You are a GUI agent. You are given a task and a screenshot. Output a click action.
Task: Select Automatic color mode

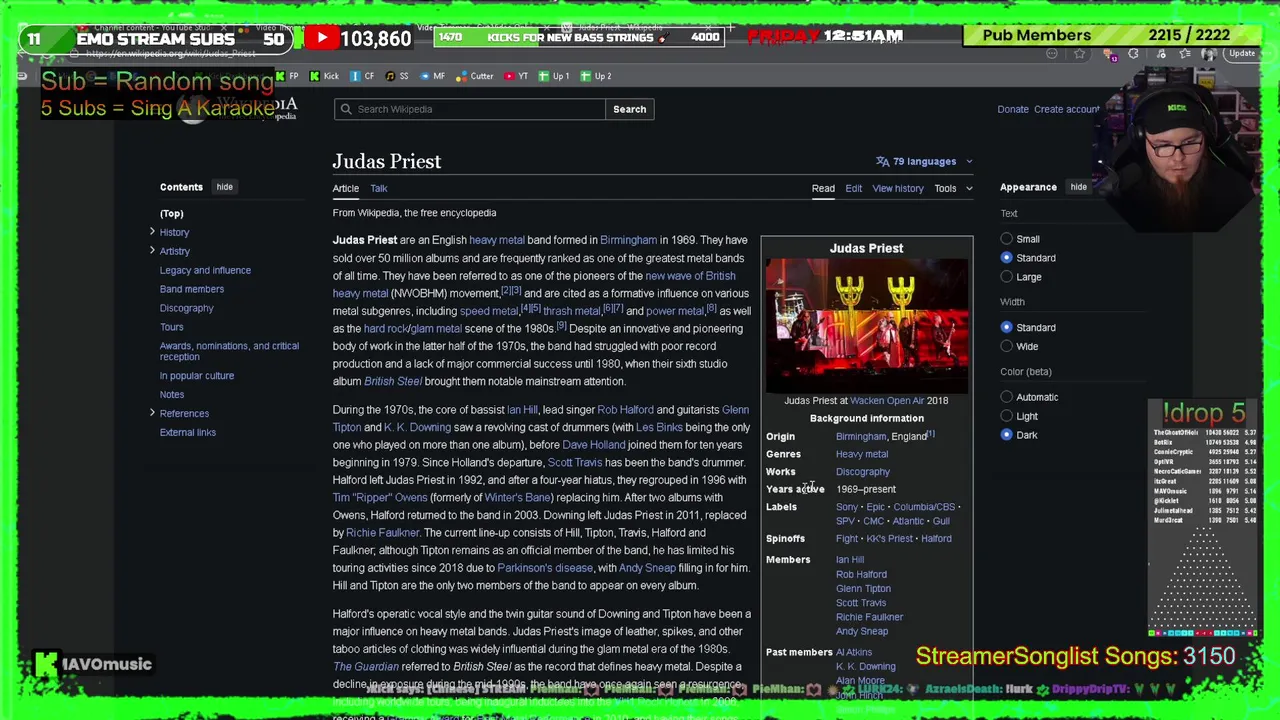pos(1007,397)
